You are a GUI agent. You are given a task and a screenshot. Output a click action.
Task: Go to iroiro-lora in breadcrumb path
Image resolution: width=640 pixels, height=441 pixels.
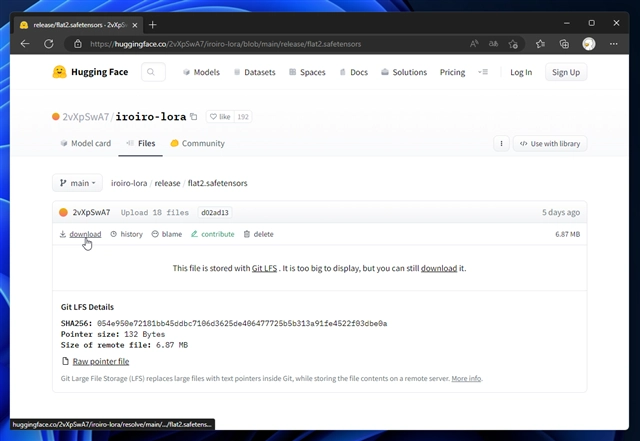pyautogui.click(x=129, y=183)
